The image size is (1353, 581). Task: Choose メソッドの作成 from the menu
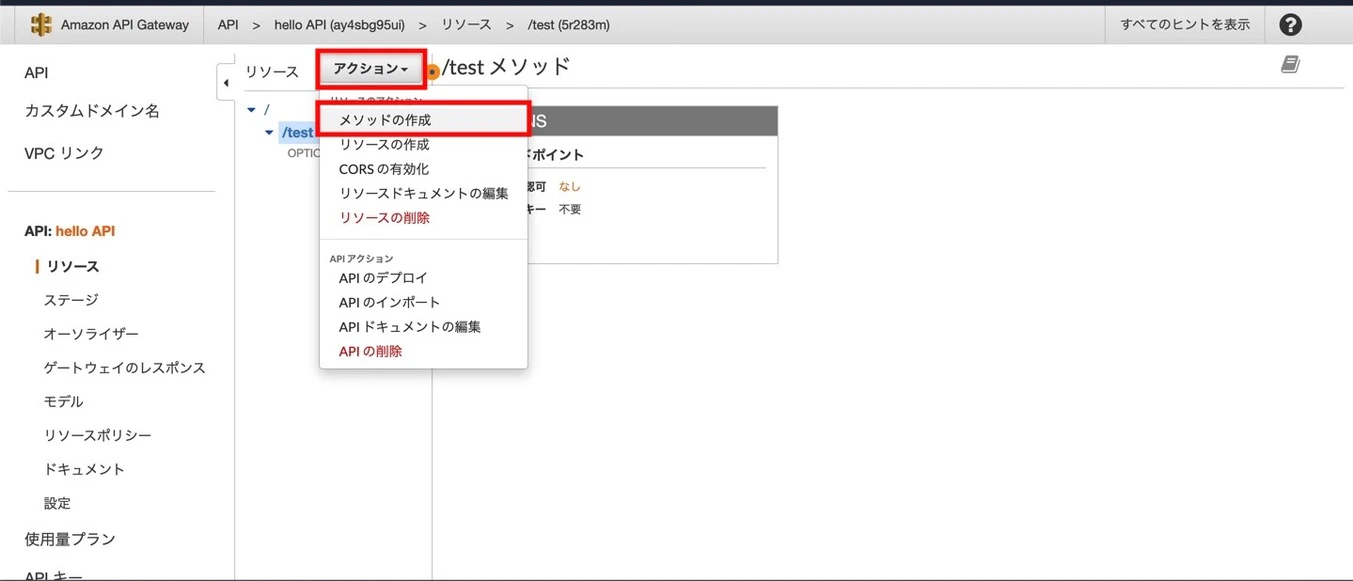[423, 119]
